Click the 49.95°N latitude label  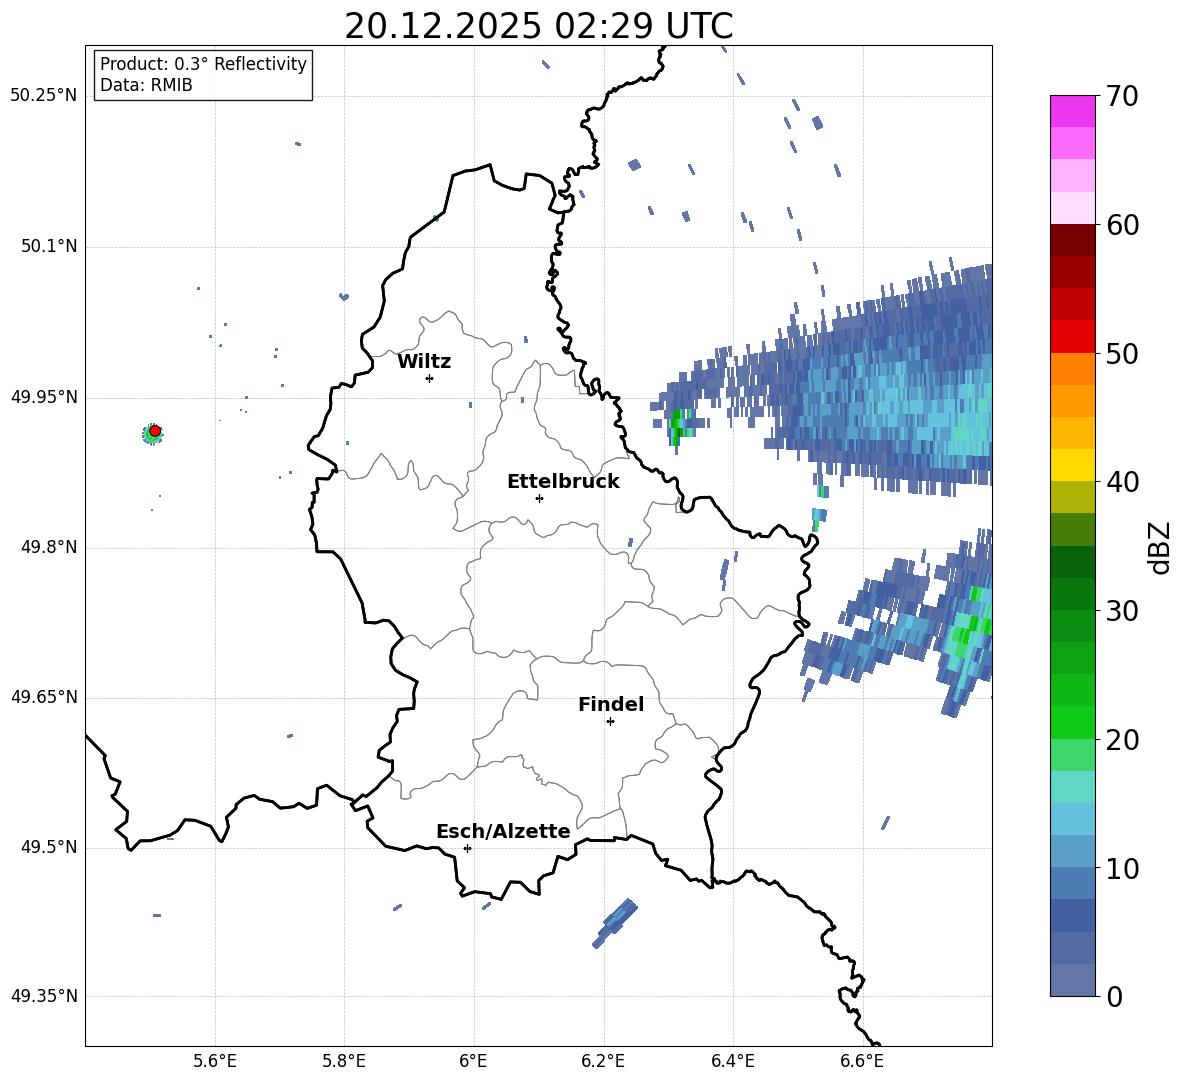[44, 397]
